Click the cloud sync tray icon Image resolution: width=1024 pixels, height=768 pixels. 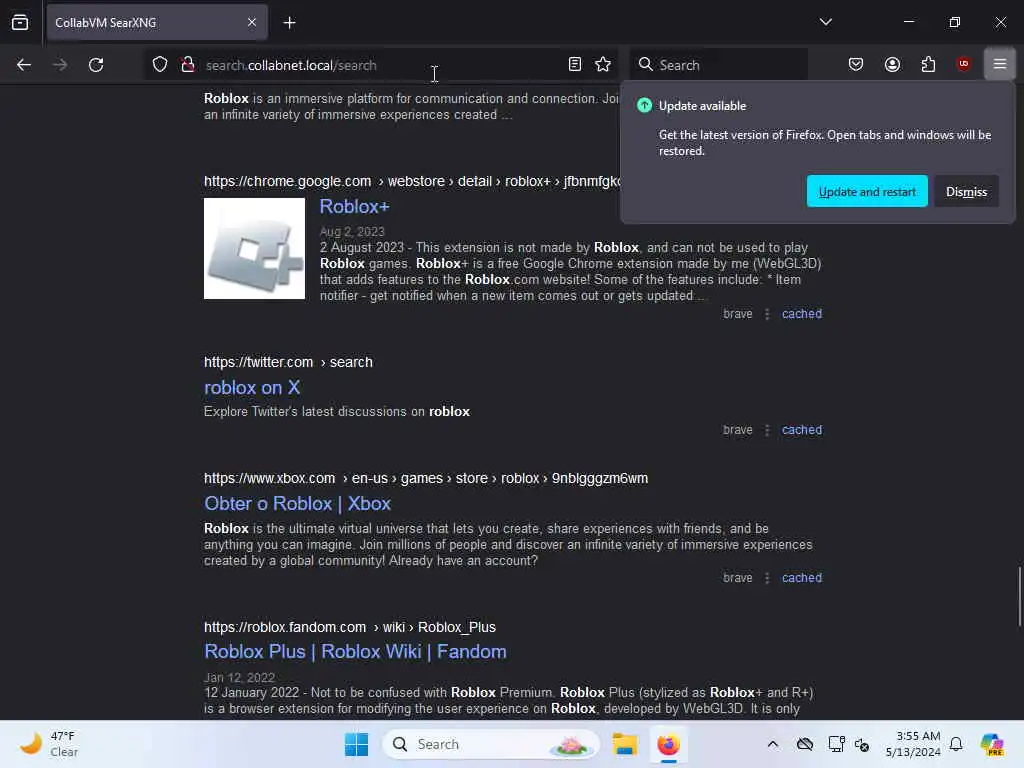[x=805, y=744]
